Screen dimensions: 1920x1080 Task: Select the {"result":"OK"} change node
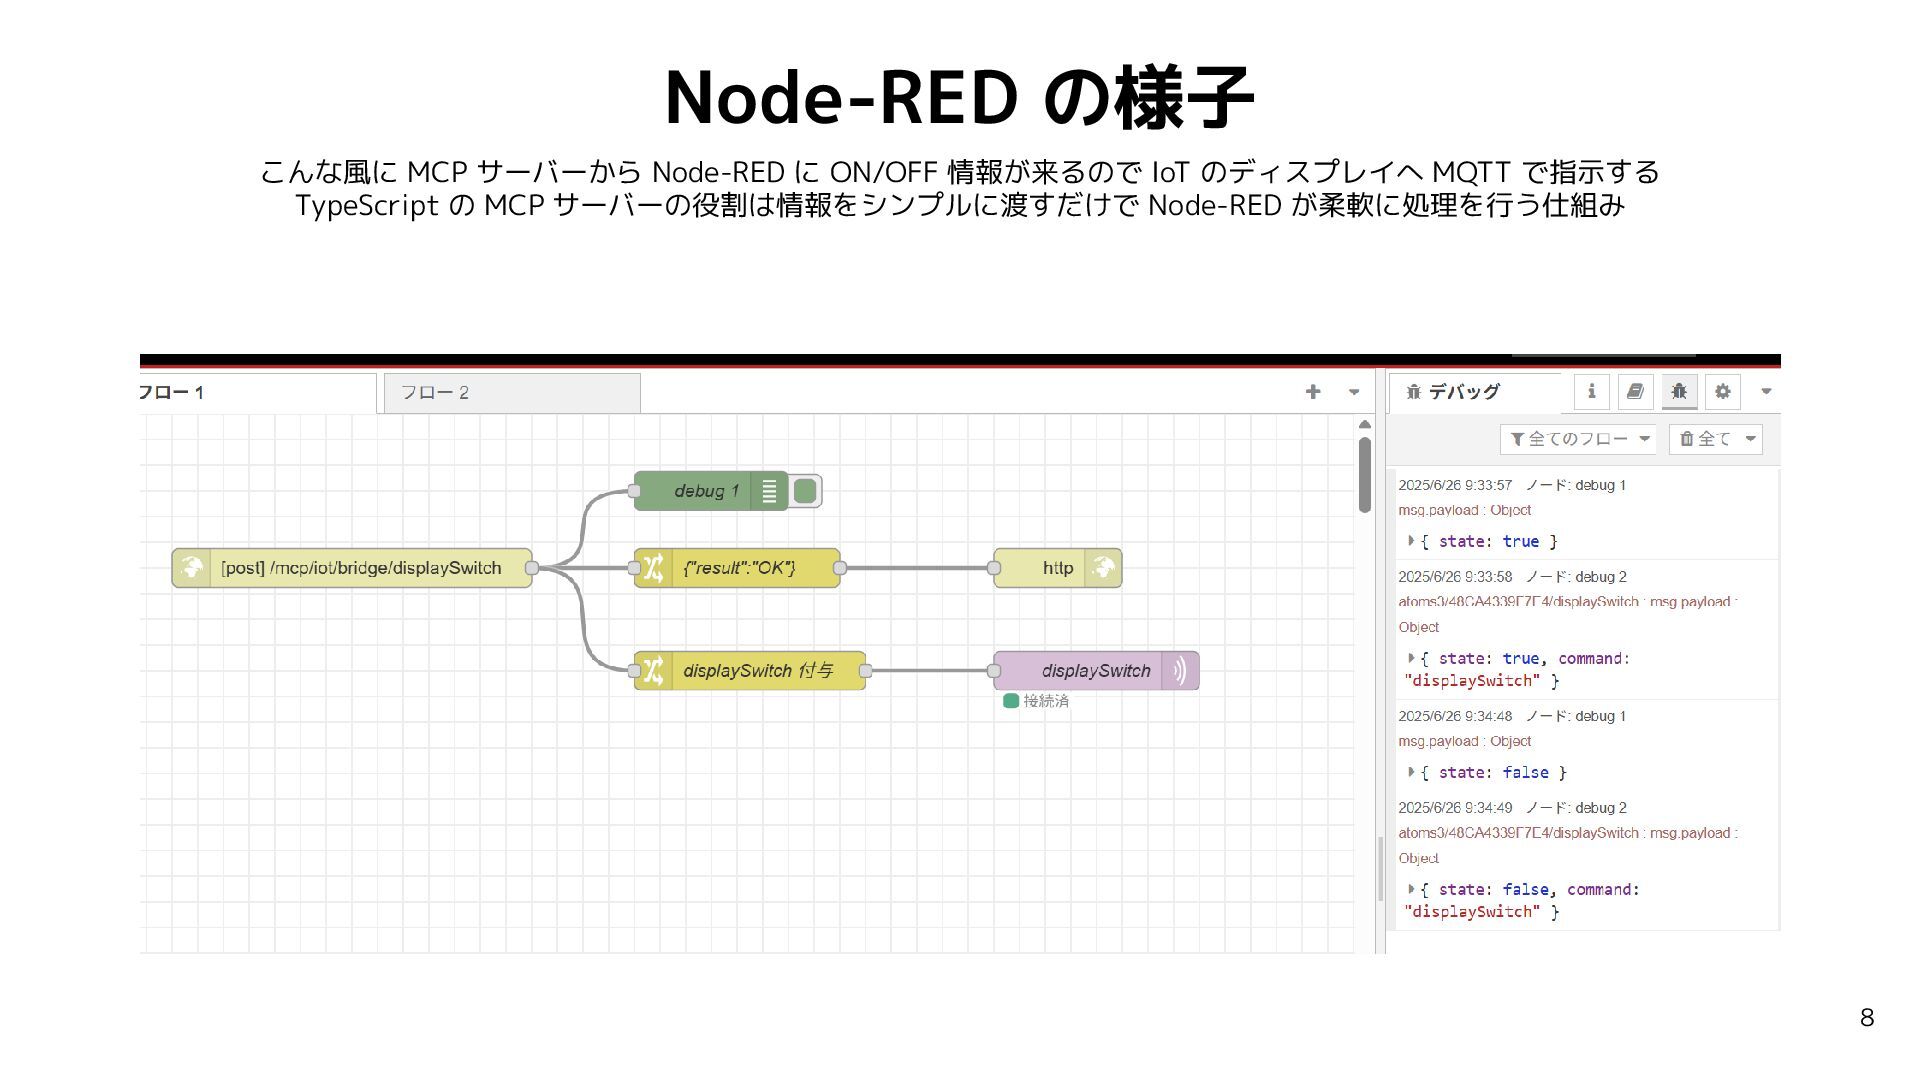coord(737,568)
